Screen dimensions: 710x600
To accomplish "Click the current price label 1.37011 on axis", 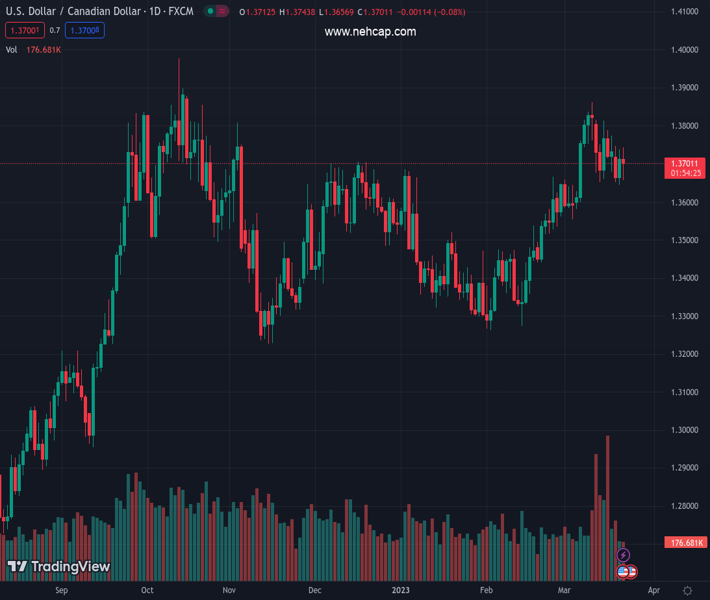I will coord(685,168).
